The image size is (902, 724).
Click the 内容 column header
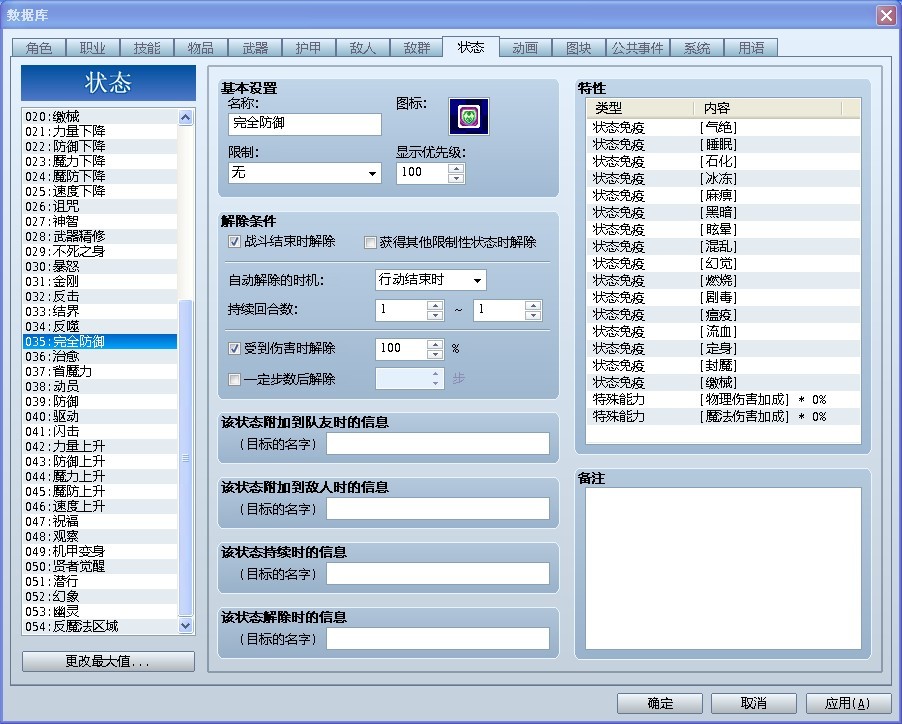767,108
